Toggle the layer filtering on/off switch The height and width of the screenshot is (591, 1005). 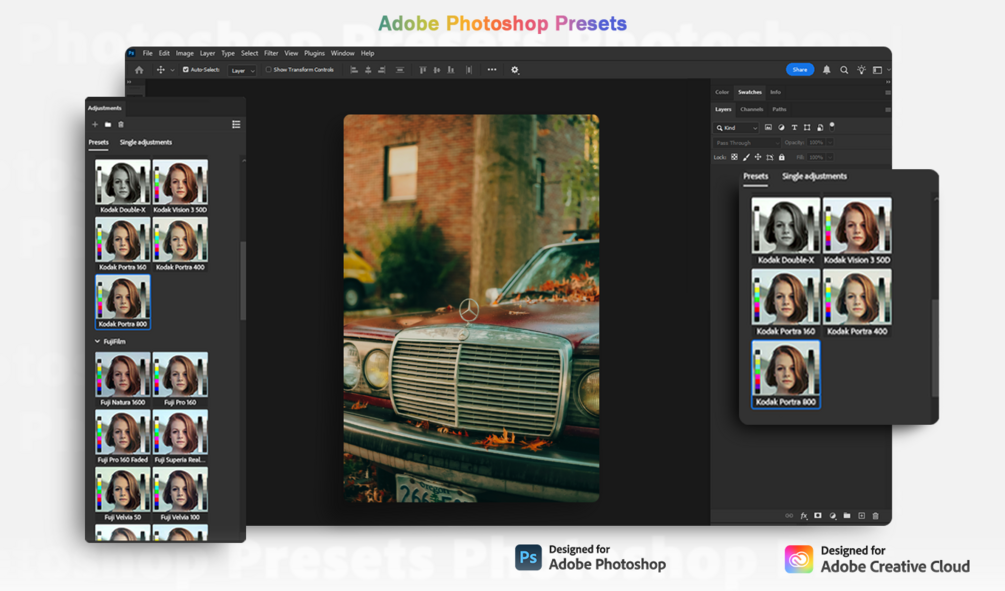click(x=832, y=126)
